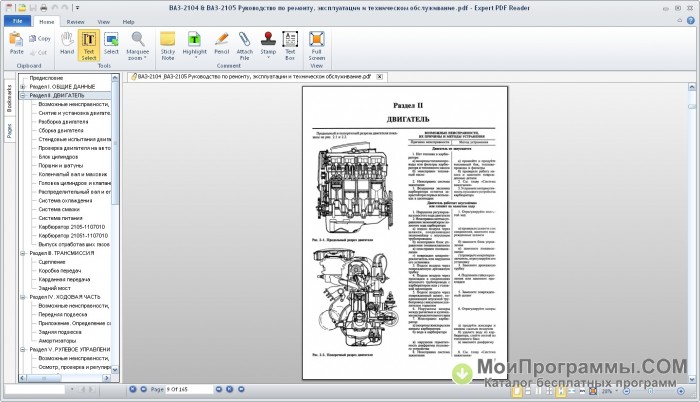Image resolution: width=700 pixels, height=402 pixels.
Task: Activate the Text Select tool
Action: point(89,46)
